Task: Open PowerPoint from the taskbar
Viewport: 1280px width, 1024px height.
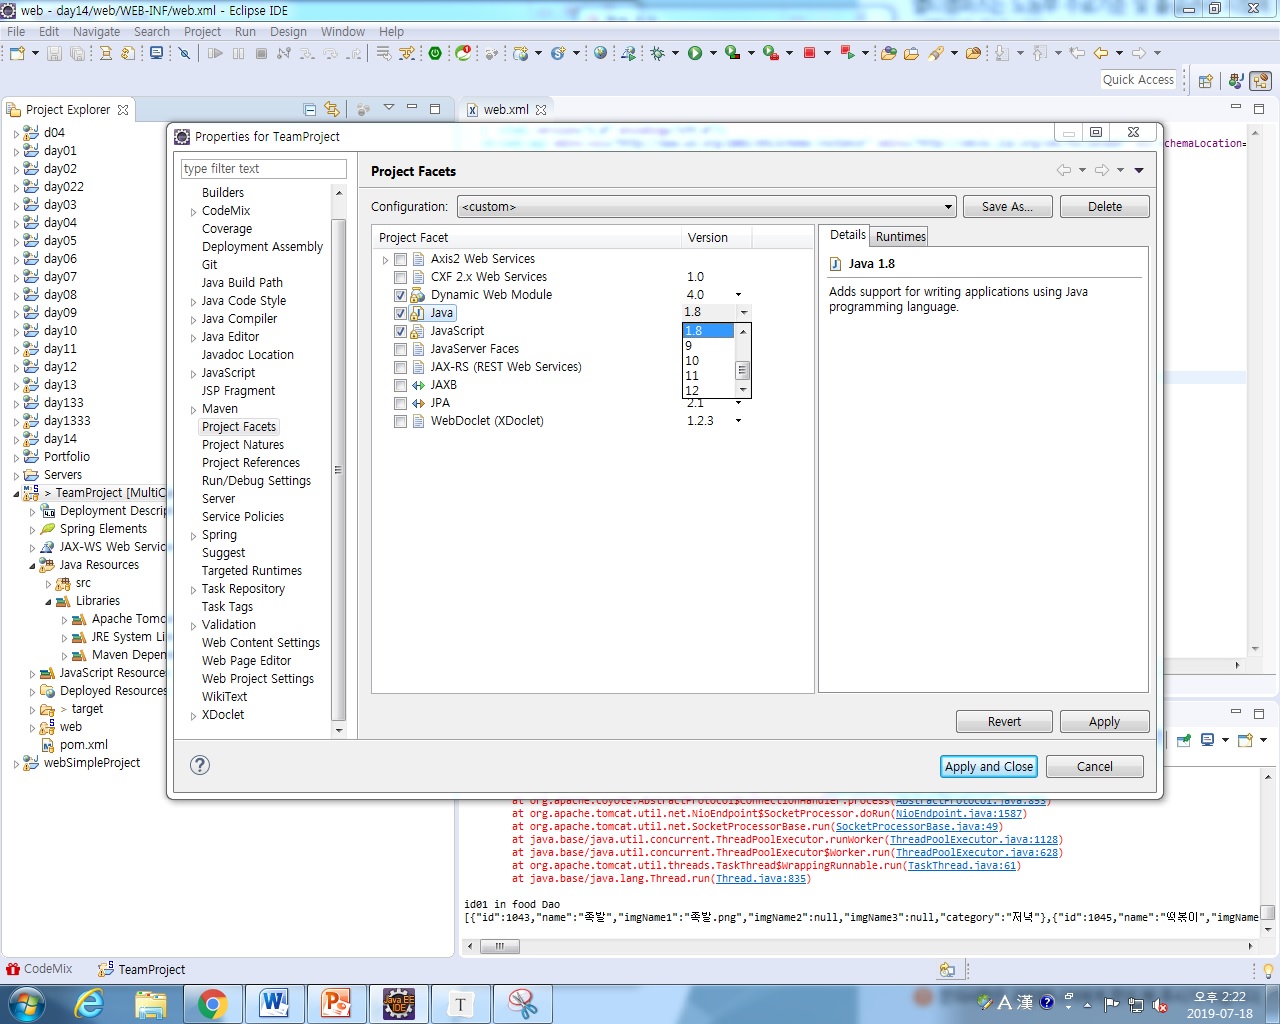Action: [336, 1003]
